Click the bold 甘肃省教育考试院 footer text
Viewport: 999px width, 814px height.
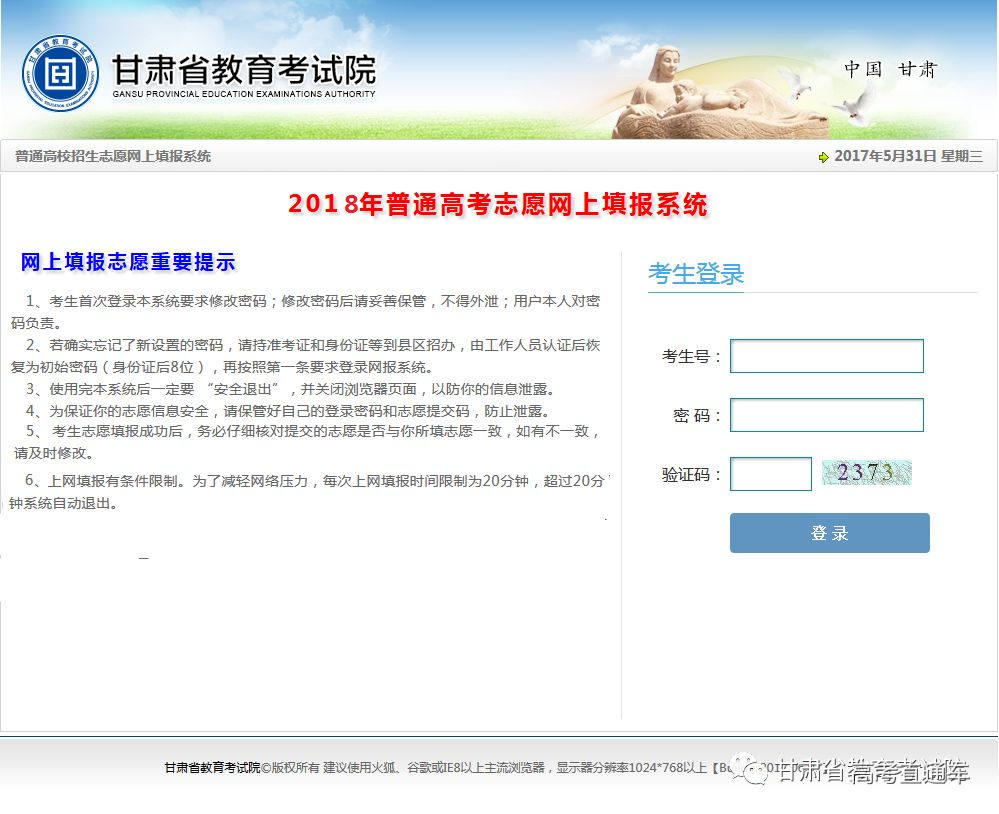pos(212,768)
